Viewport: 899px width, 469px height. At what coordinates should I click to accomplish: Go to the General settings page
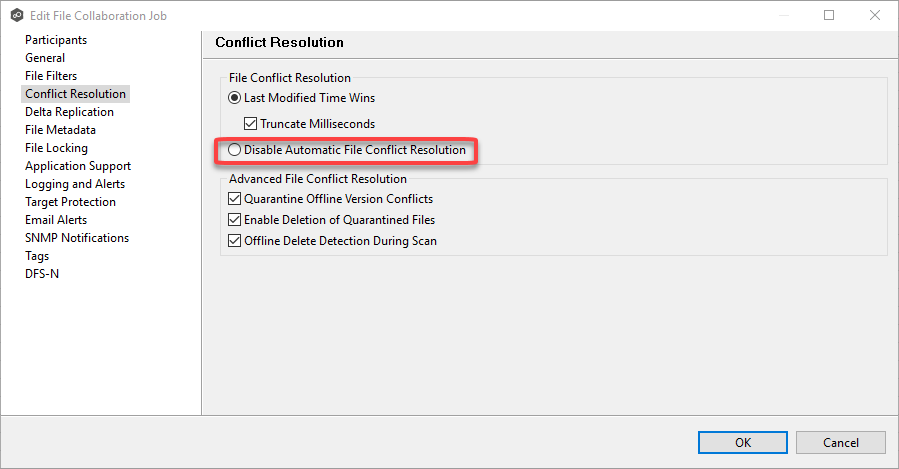point(45,58)
